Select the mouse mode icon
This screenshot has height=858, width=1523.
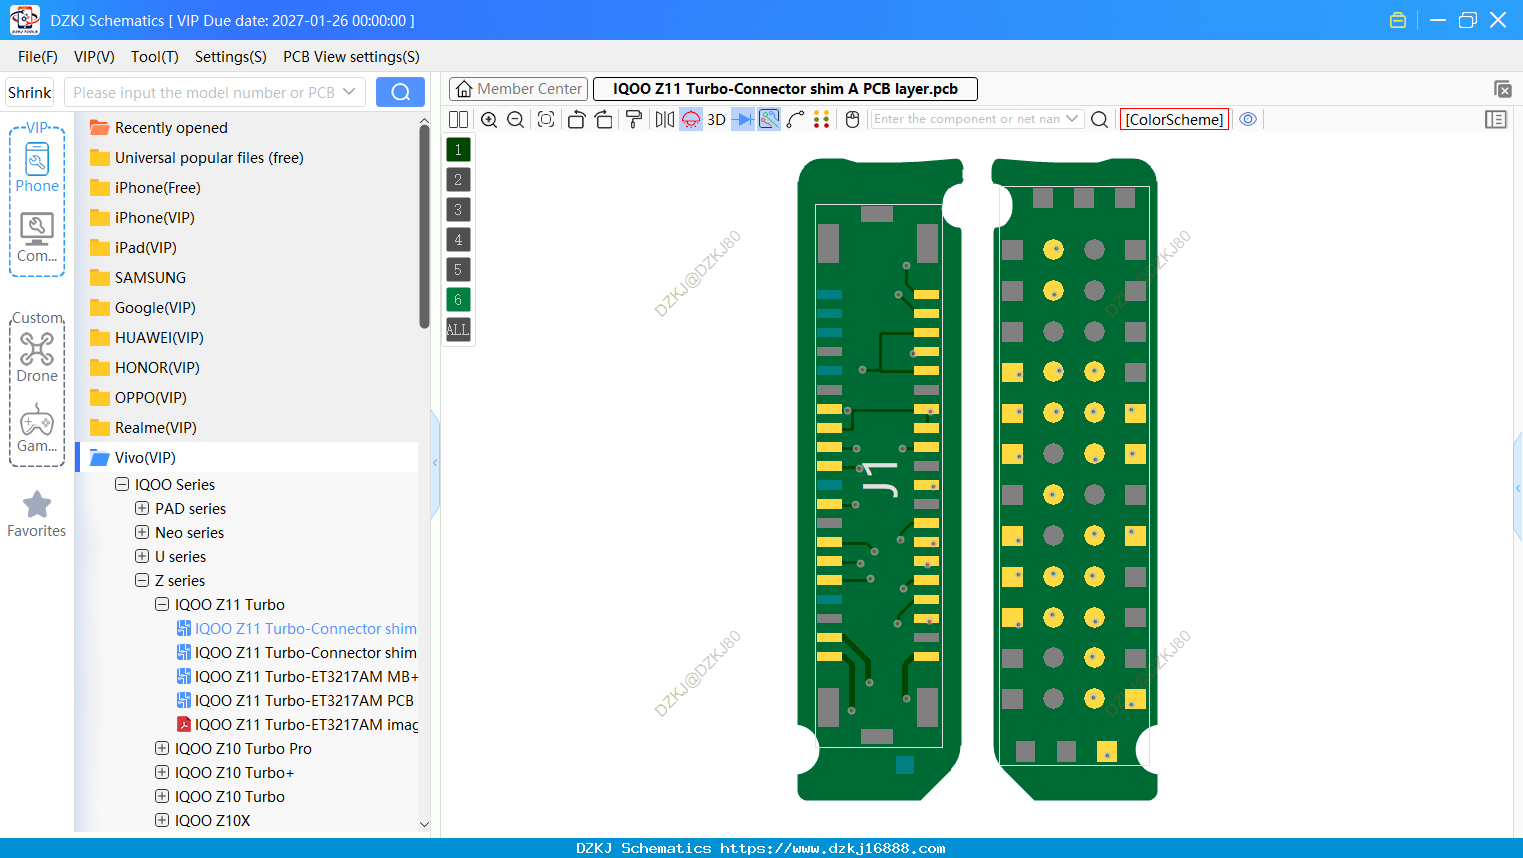852,119
